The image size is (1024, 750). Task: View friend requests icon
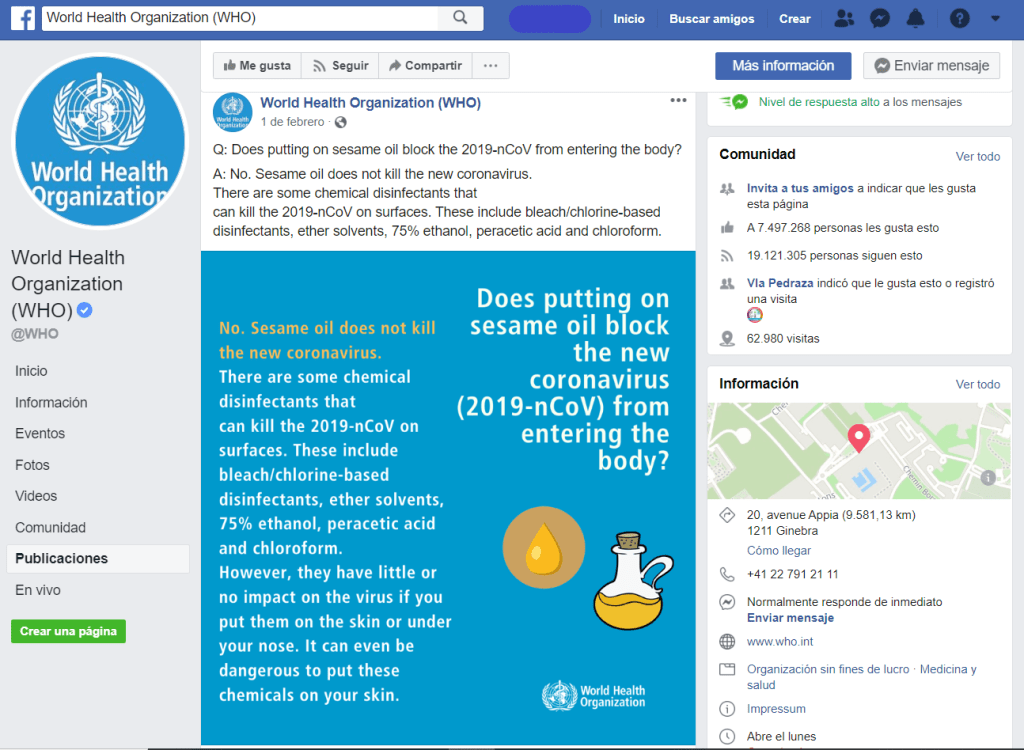point(844,18)
